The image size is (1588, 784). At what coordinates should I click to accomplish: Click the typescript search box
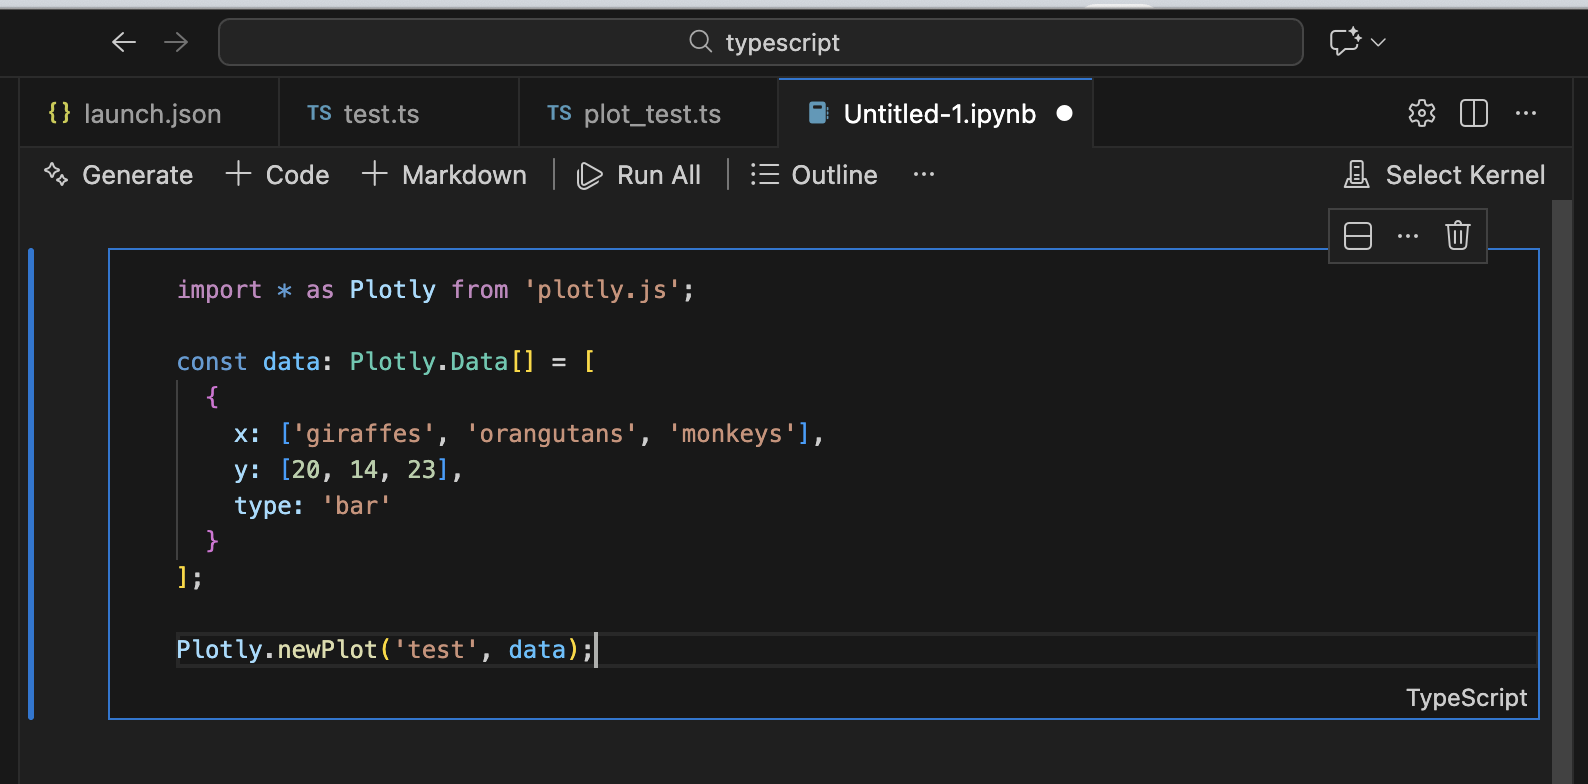click(x=761, y=42)
